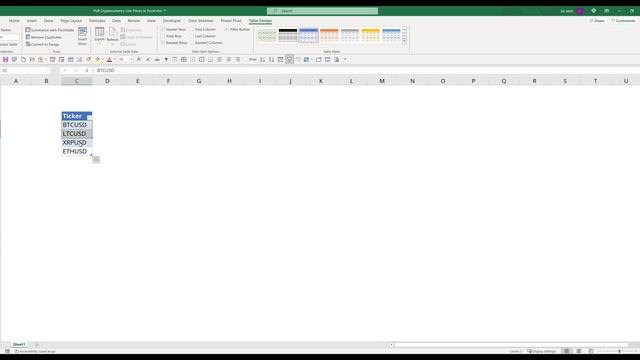Image resolution: width=640 pixels, height=360 pixels.
Task: Switch to Page Layout view in status bar
Action: pyautogui.click(x=579, y=351)
